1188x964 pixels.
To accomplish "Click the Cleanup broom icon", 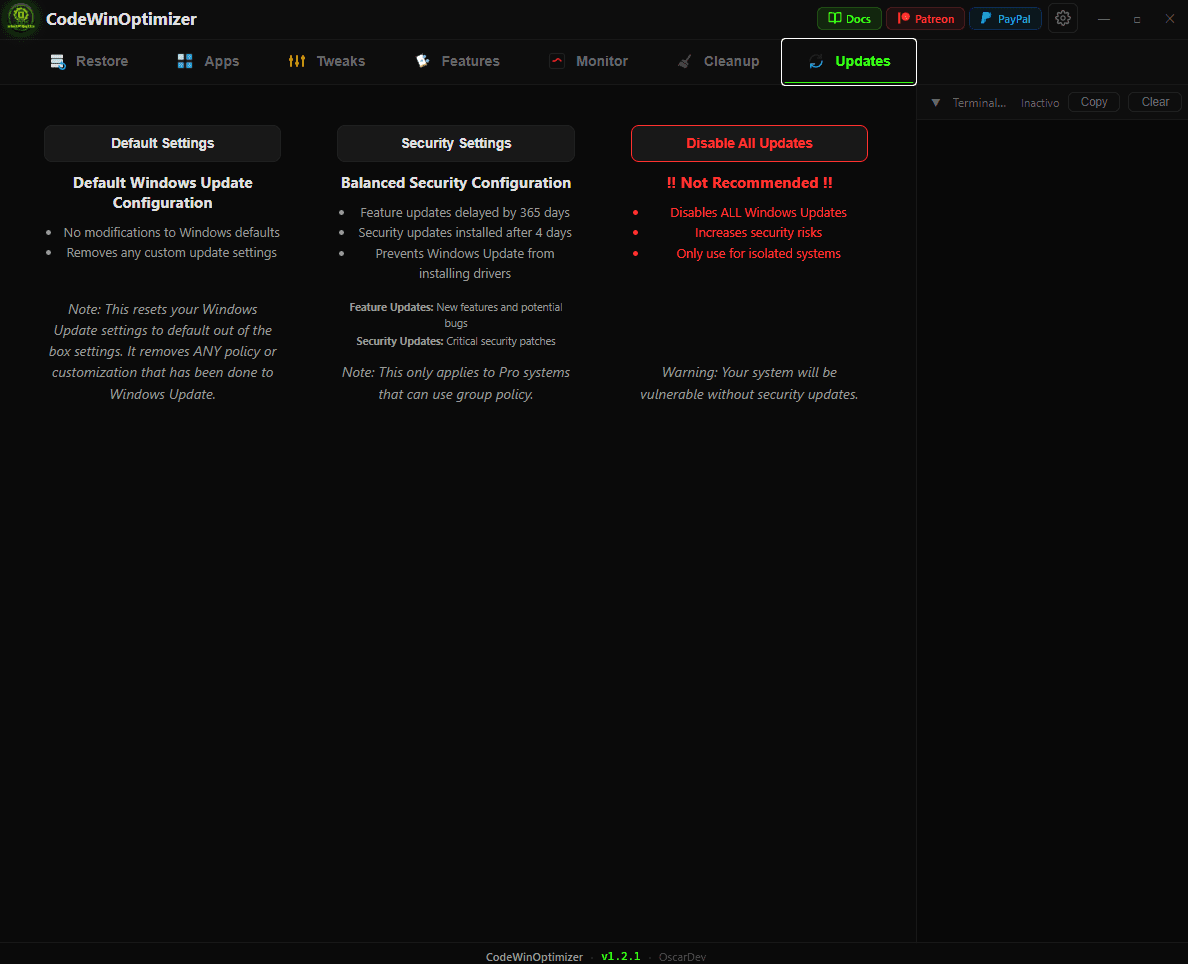I will (x=684, y=61).
